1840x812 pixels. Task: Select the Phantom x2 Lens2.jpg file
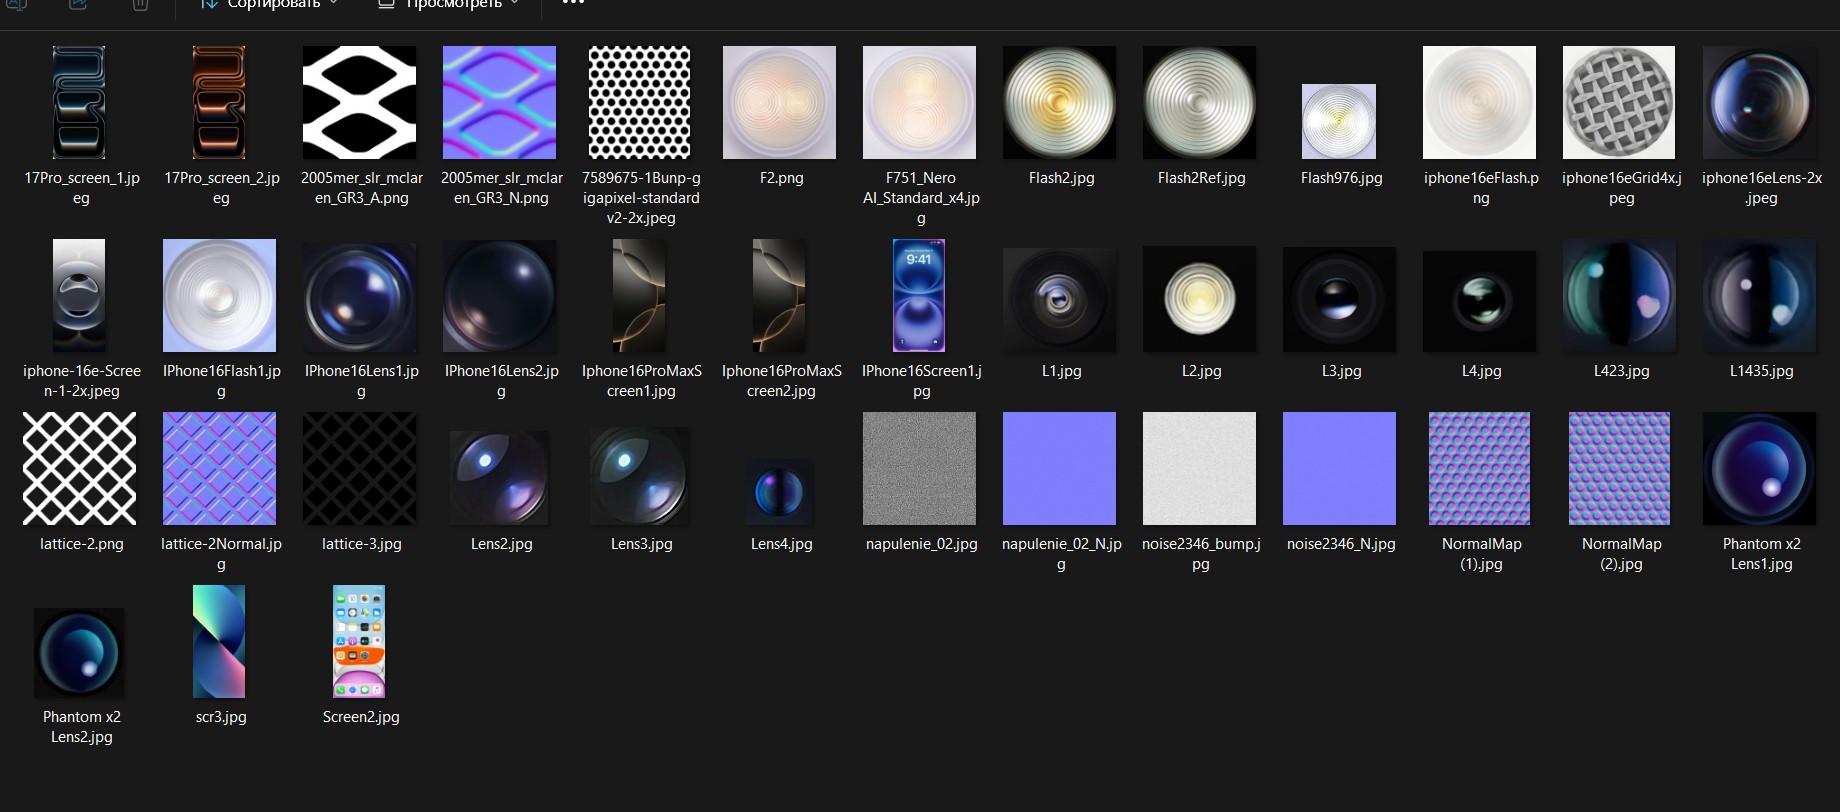[80, 653]
